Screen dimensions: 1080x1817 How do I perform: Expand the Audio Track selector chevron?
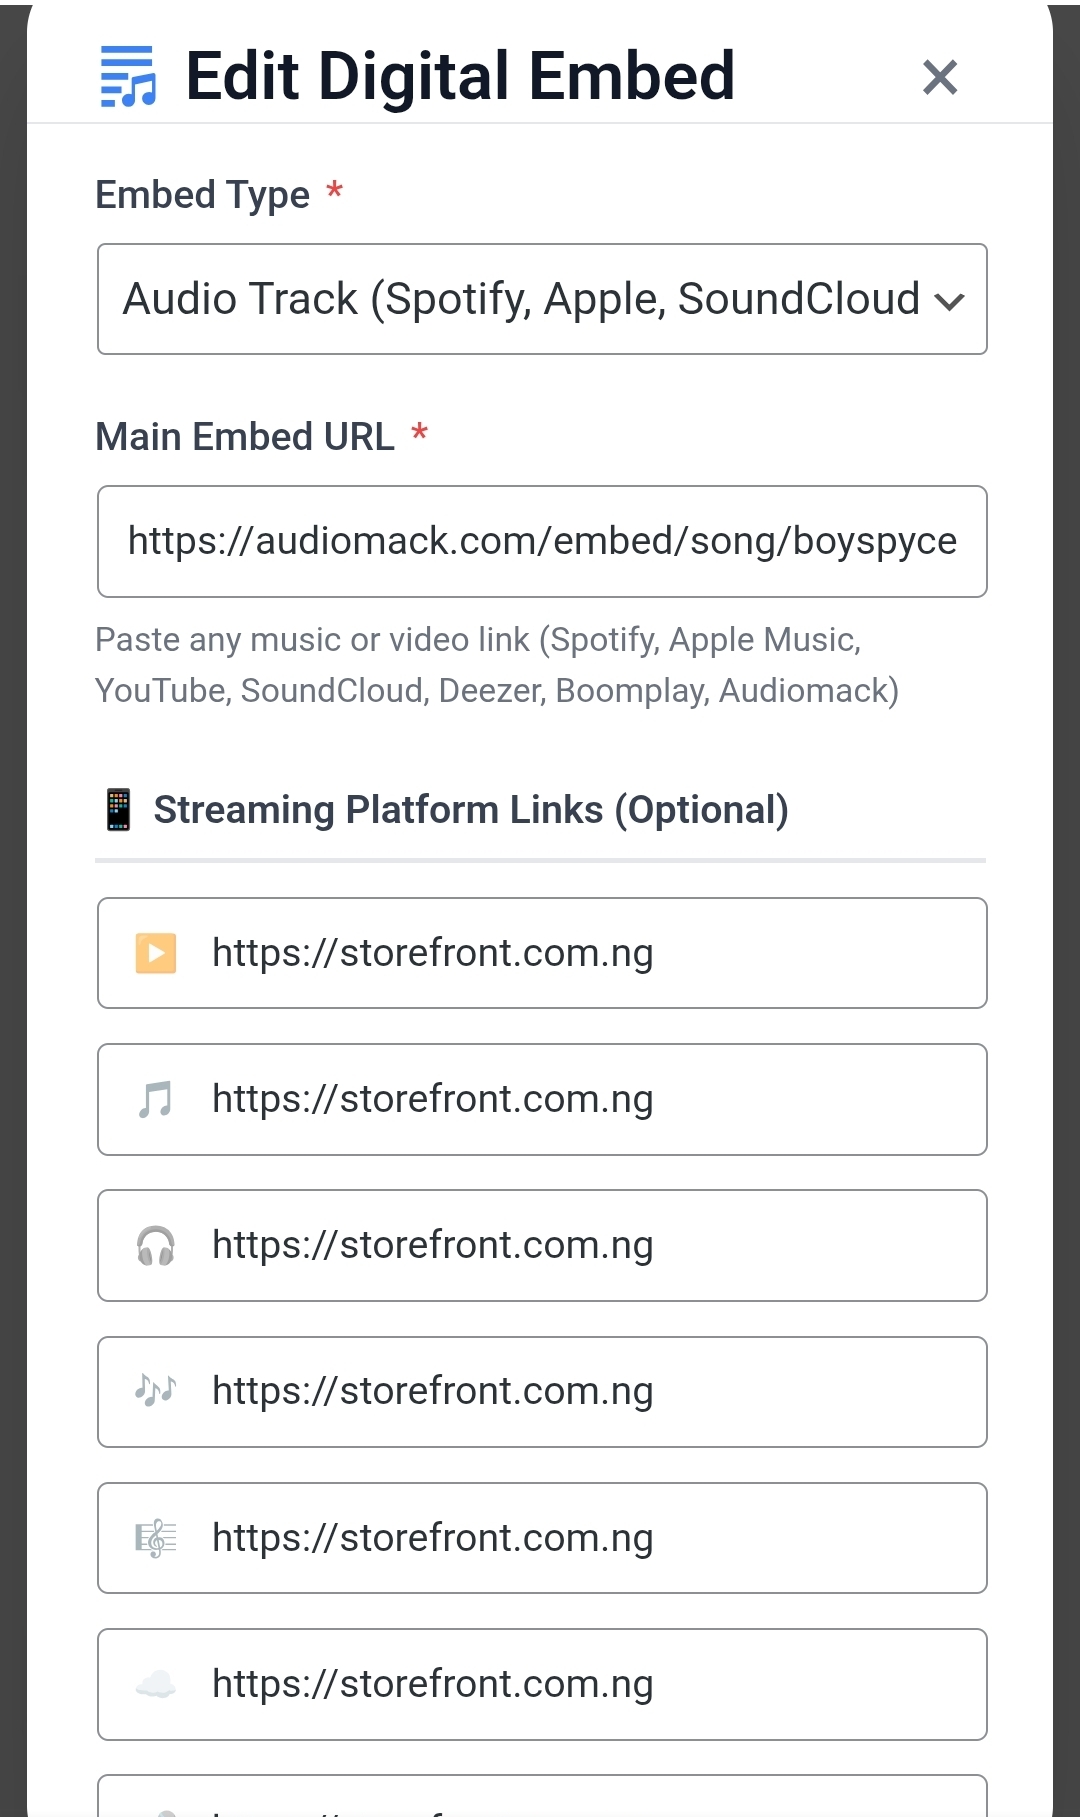952,298
